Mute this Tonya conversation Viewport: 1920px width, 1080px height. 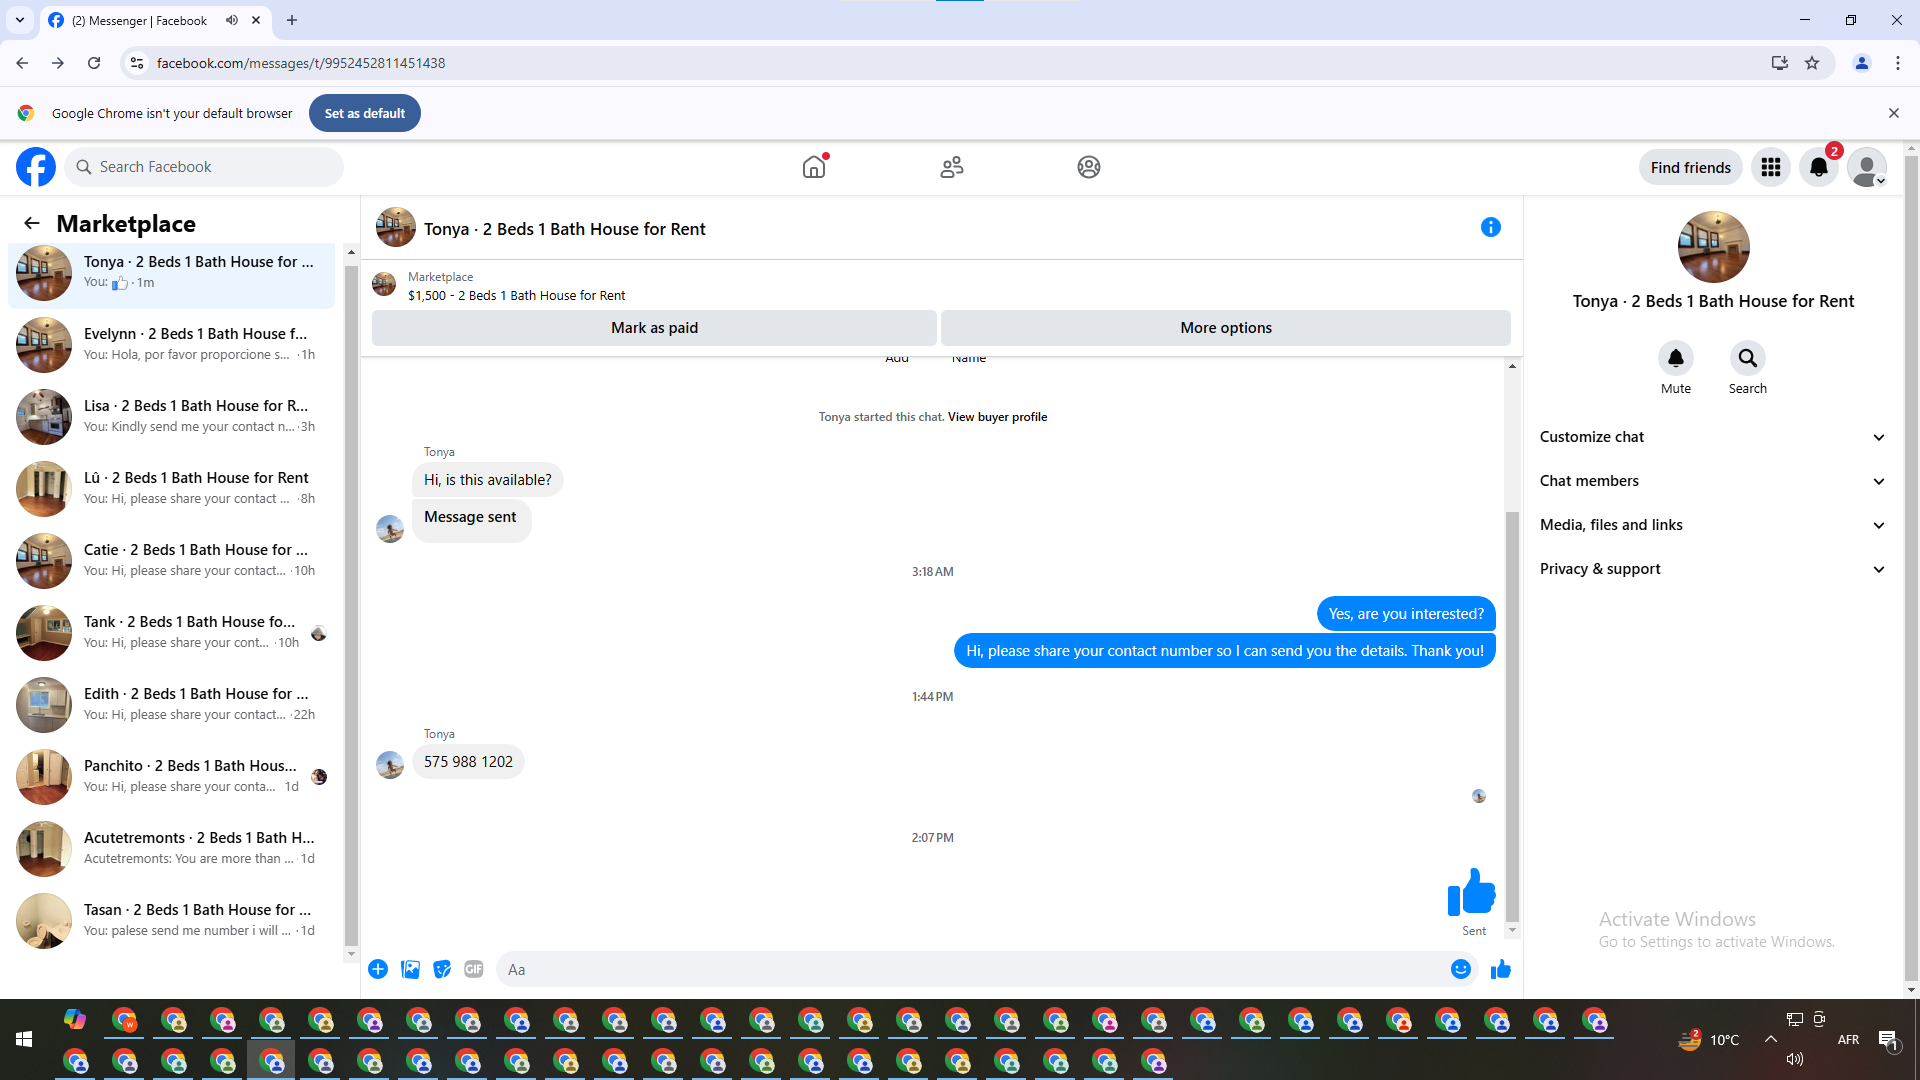[1676, 358]
